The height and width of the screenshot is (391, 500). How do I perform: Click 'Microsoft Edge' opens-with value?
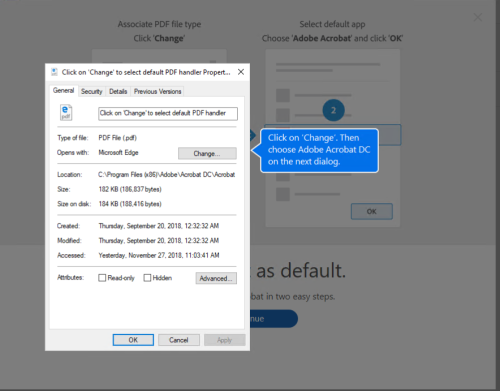[118, 153]
